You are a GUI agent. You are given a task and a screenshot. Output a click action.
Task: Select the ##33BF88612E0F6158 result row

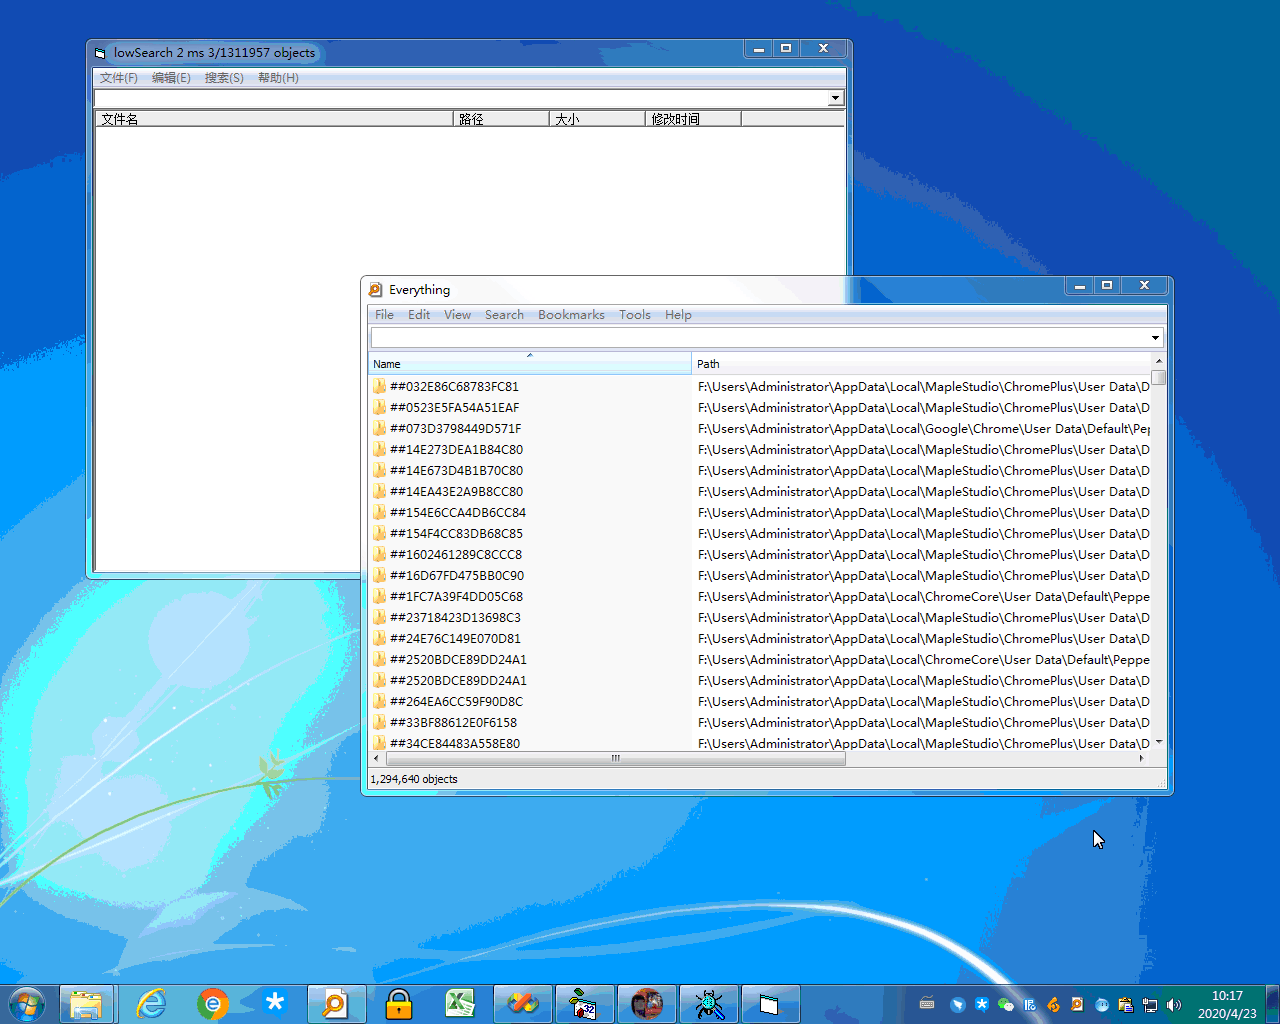click(x=759, y=722)
